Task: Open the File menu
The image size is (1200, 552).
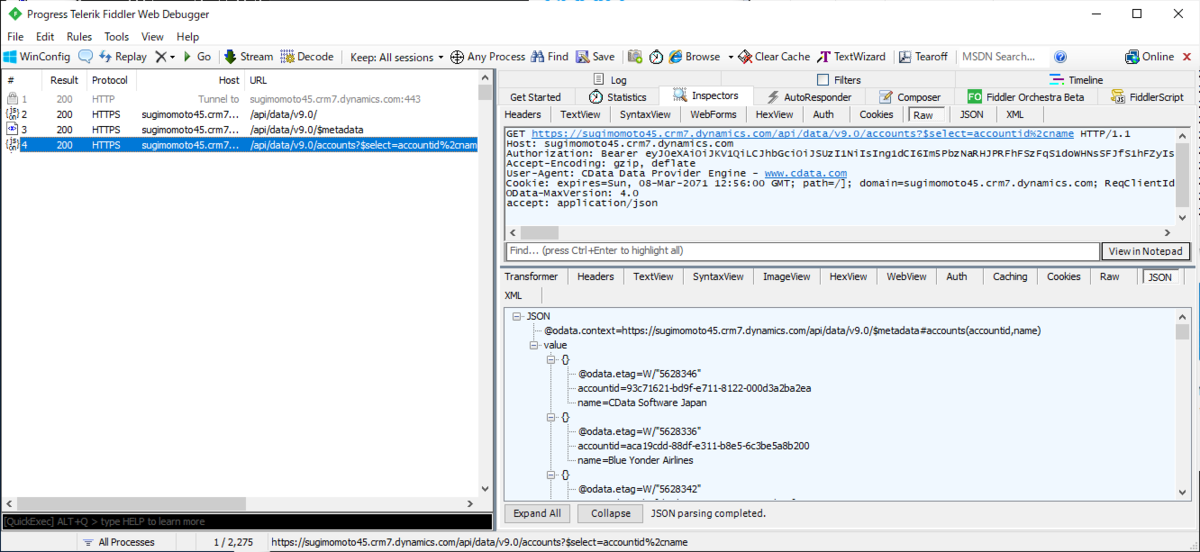Action: coord(15,37)
